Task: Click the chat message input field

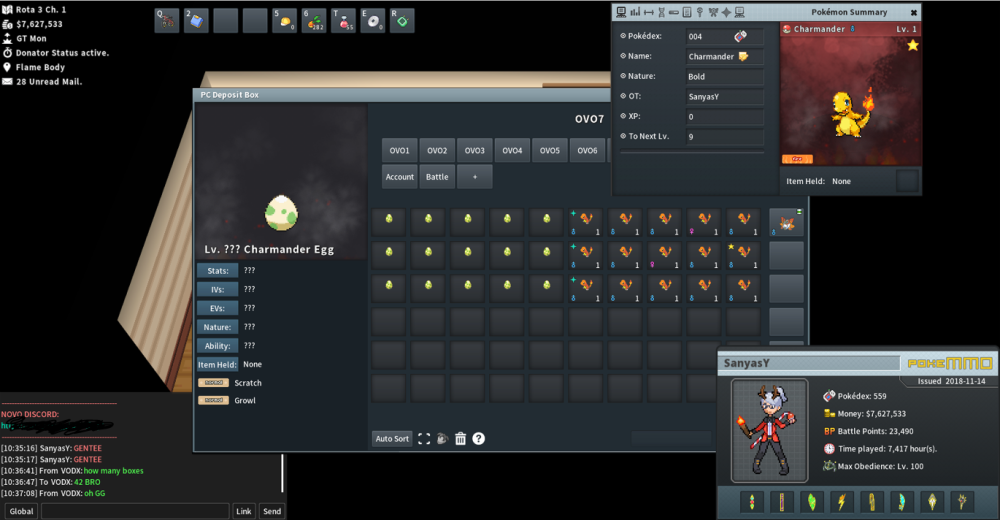Action: click(135, 511)
